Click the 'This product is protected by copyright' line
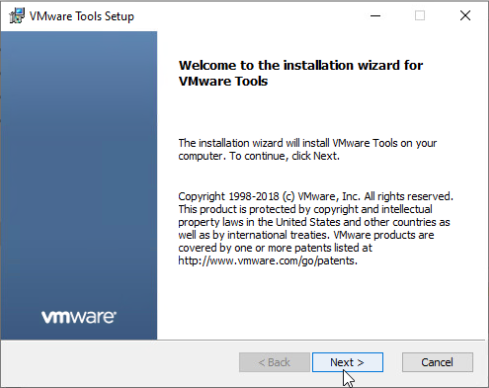The image size is (489, 388). pyautogui.click(x=305, y=209)
